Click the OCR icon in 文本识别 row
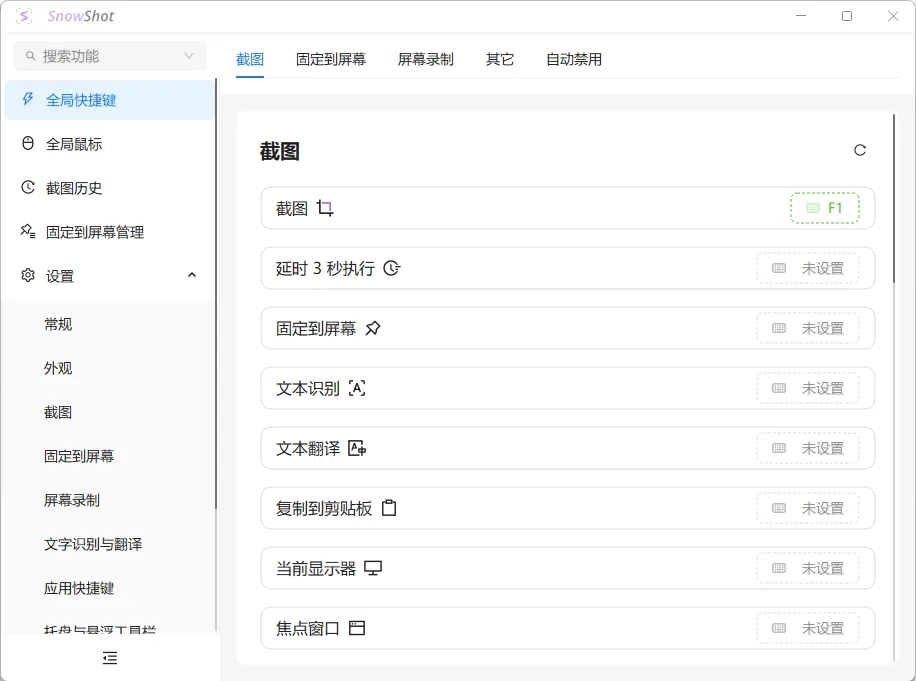 point(357,388)
